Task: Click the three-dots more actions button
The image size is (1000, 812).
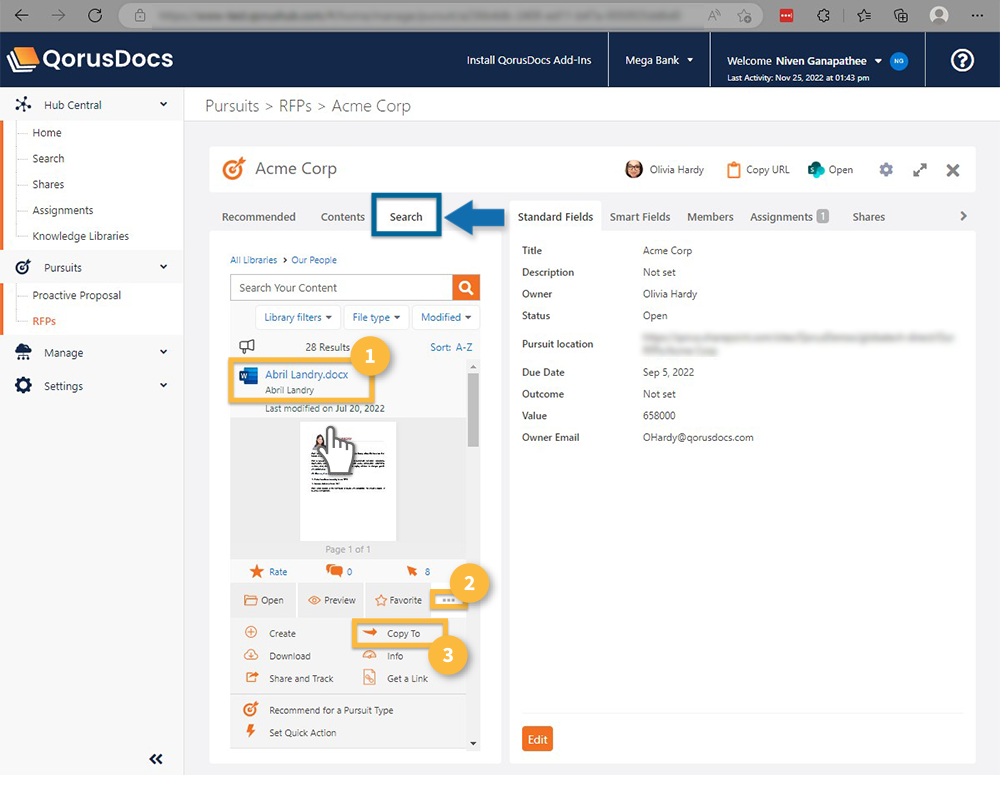Action: click(x=447, y=600)
